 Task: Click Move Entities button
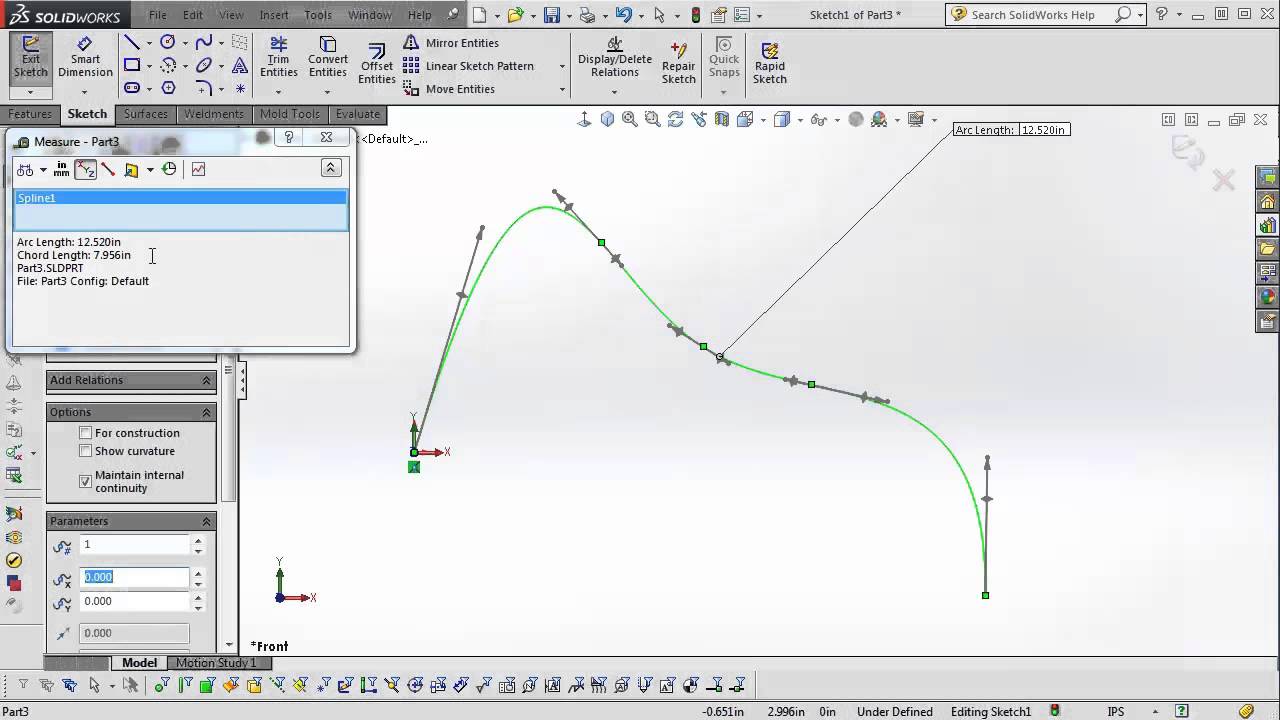pos(449,89)
